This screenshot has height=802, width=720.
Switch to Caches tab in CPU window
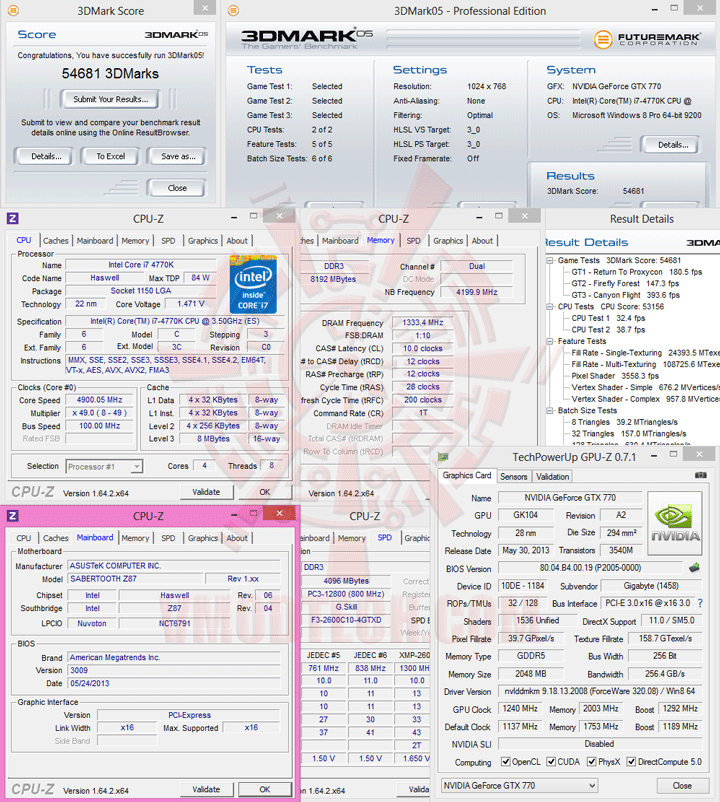(x=56, y=241)
